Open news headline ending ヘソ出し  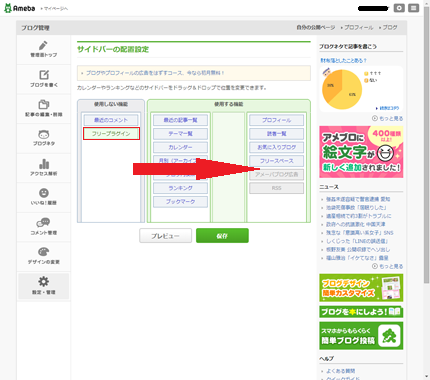coord(358,249)
